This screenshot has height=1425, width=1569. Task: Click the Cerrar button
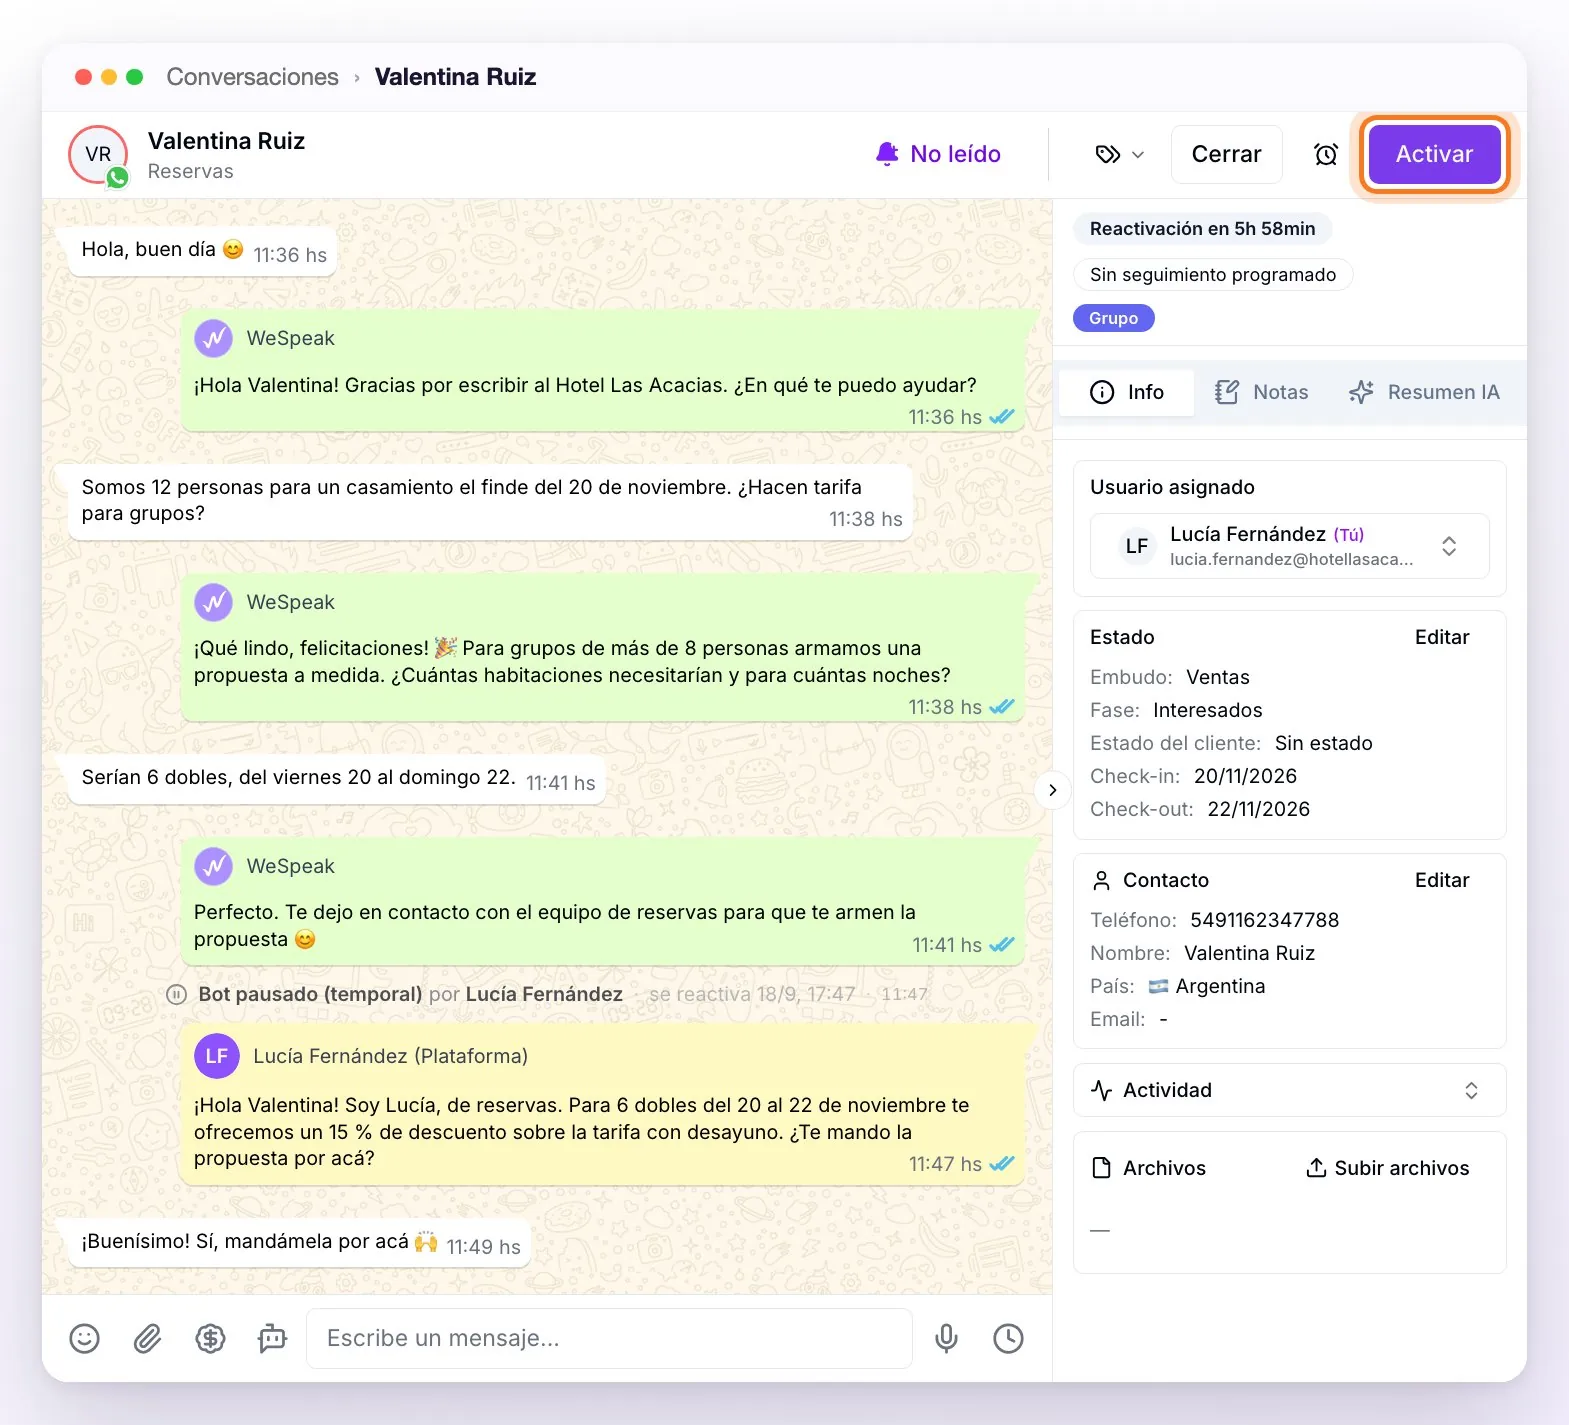click(1226, 154)
